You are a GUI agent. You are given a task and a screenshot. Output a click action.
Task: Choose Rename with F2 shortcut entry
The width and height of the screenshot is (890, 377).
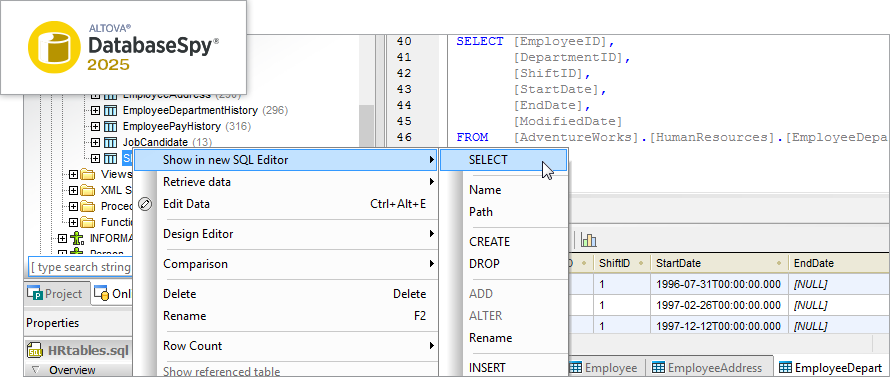(285, 316)
